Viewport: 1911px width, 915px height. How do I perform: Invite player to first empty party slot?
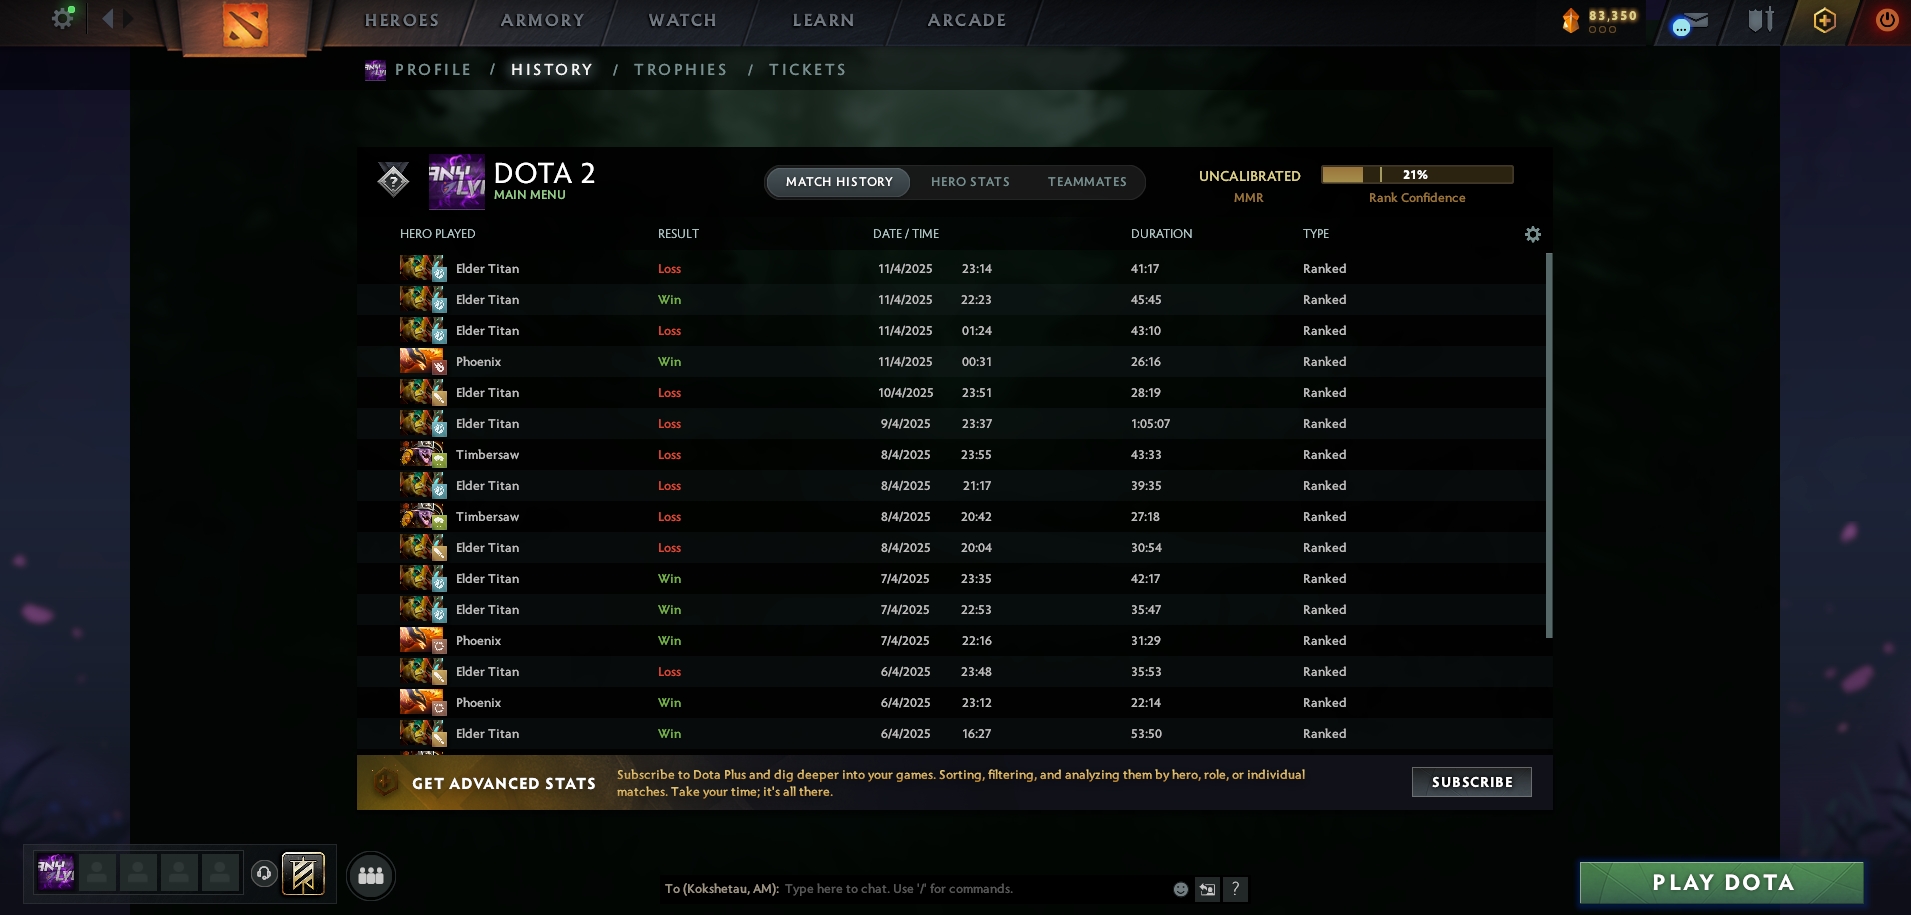pos(98,872)
